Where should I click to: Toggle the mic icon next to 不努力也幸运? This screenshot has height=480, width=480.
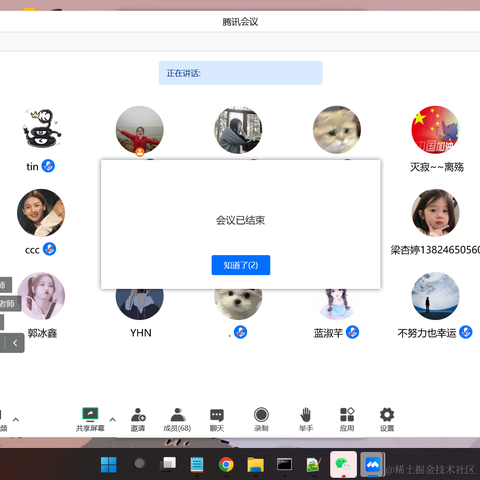tap(466, 332)
